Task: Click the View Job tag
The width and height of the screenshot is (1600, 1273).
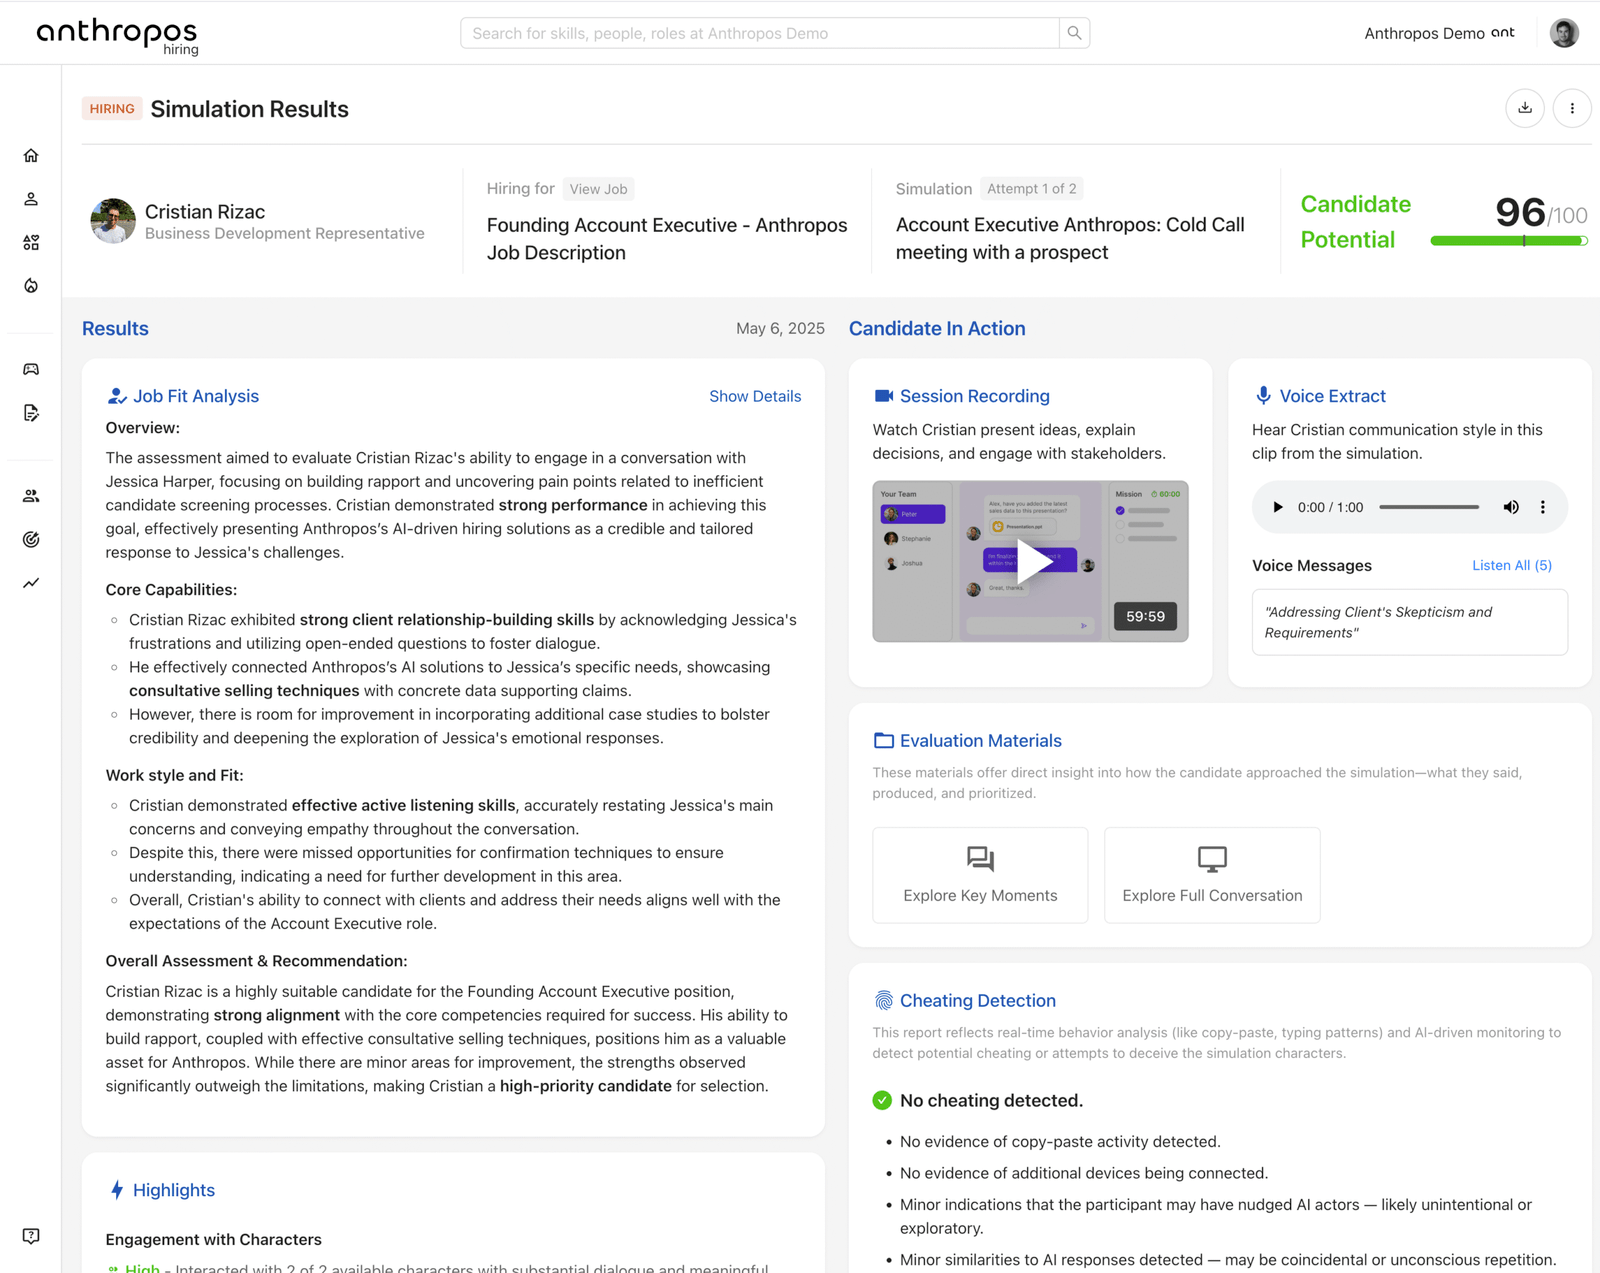Action: pyautogui.click(x=598, y=189)
